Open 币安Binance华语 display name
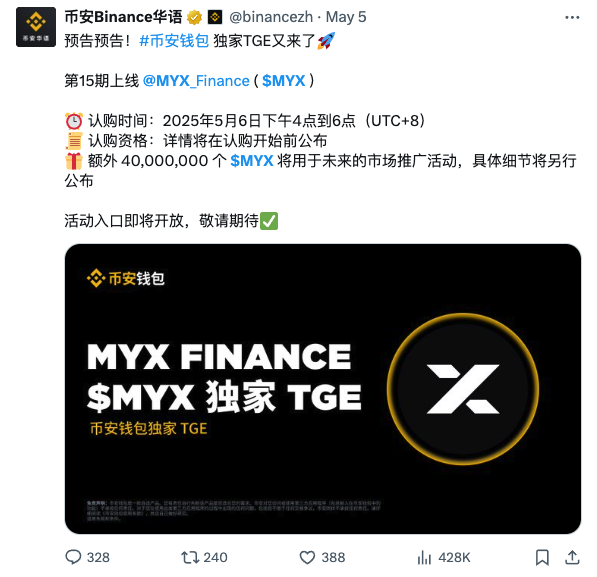This screenshot has width=597, height=577. tap(123, 17)
